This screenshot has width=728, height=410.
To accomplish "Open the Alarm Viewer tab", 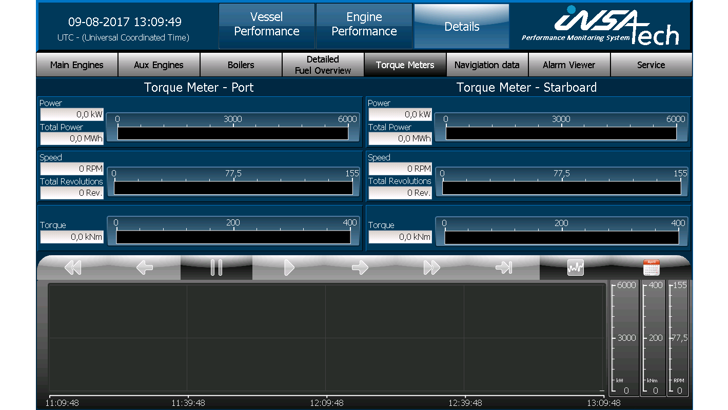I will 569,65.
